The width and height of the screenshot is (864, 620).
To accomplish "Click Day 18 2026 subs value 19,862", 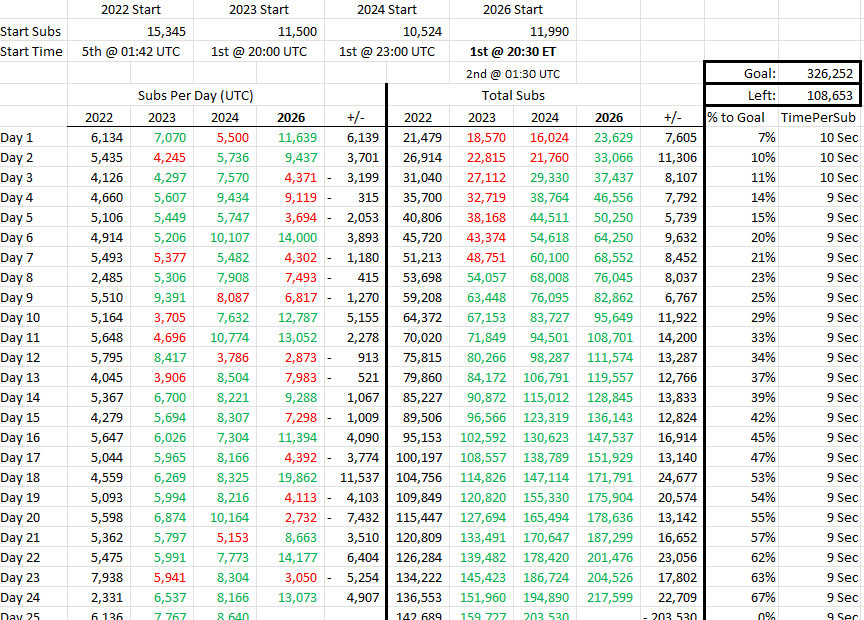I will point(290,477).
